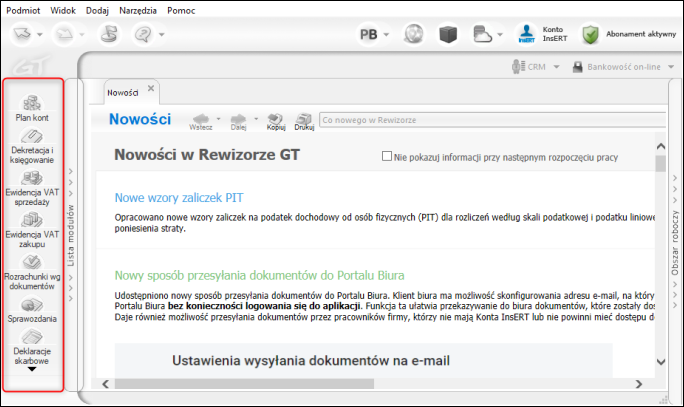Open dropdown next to cloud server icon
The height and width of the screenshot is (407, 684).
pyautogui.click(x=500, y=34)
